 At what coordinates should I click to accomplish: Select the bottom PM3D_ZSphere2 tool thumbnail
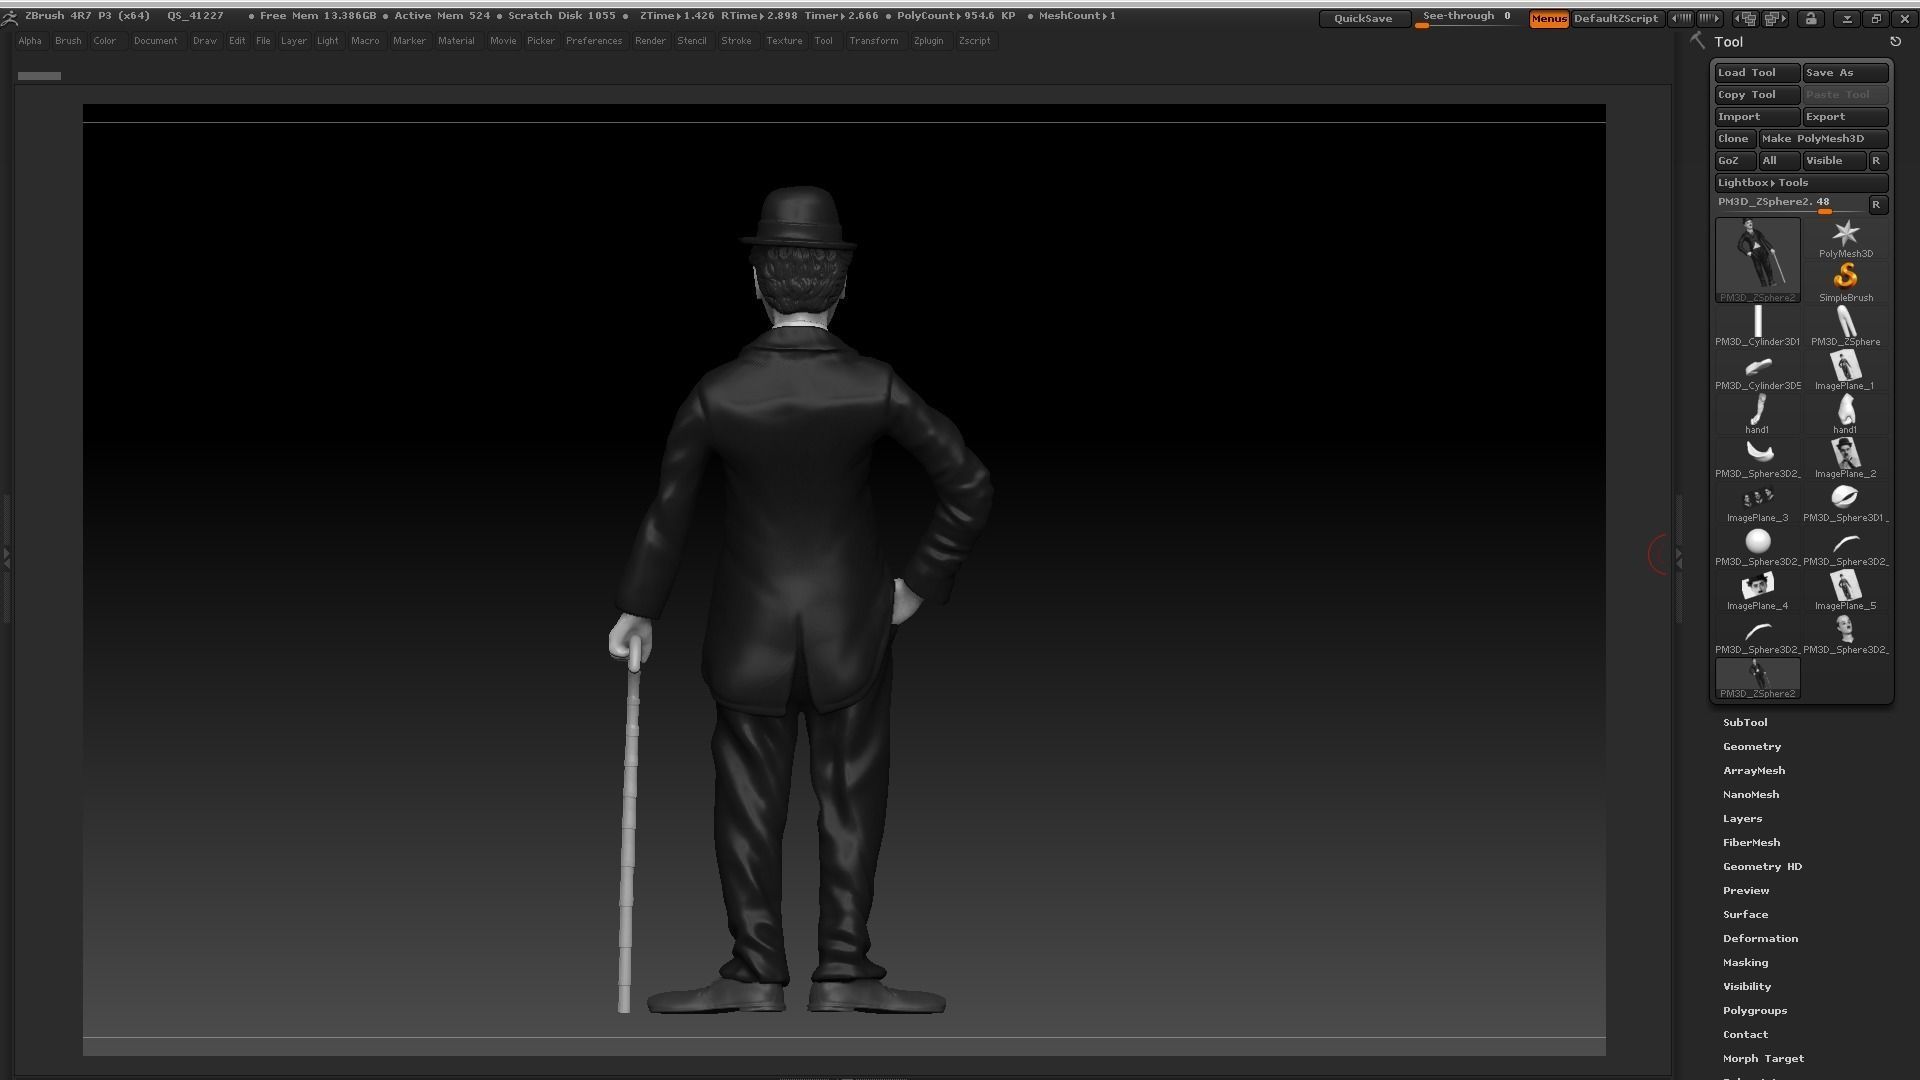pos(1757,678)
